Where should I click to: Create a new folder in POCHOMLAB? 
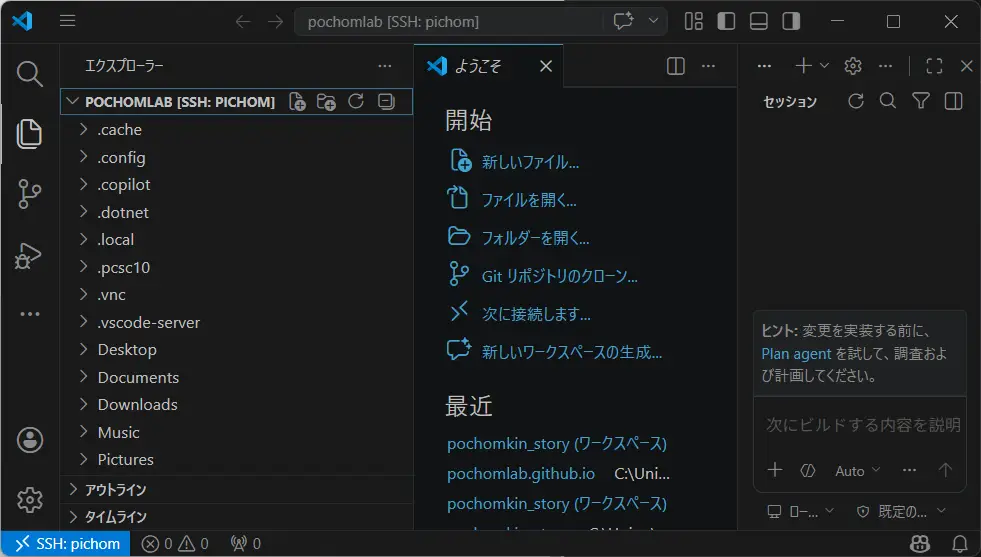coord(326,101)
